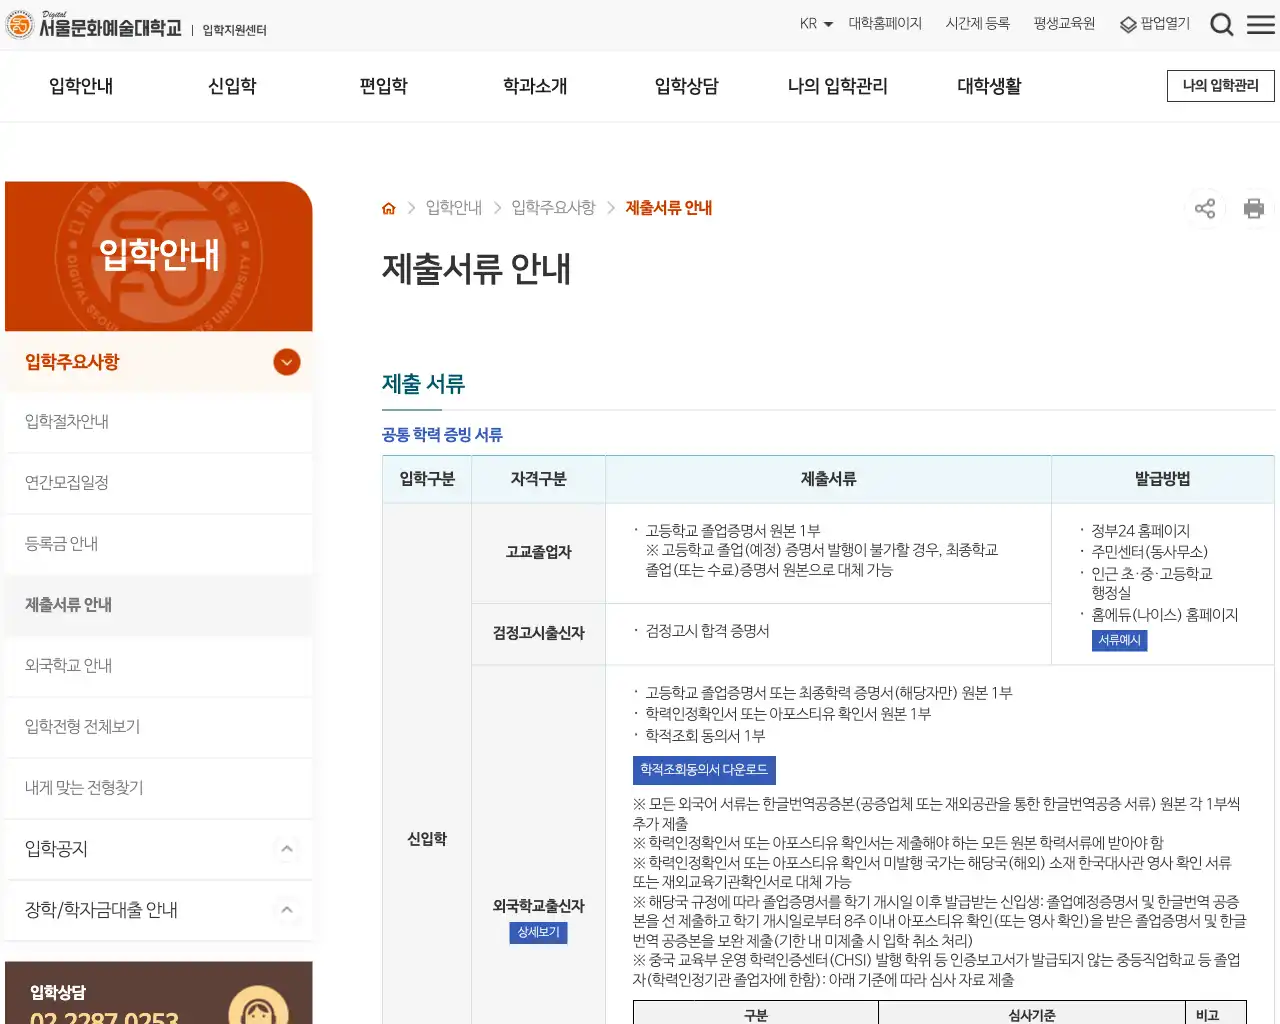1280x1024 pixels.
Task: Select 등록금 안내 in sidebar
Action: (158, 544)
